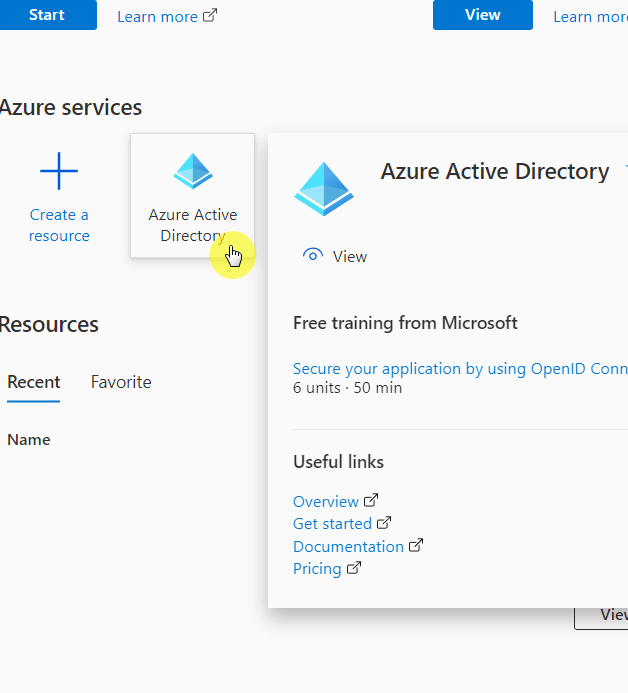Screen dimensions: 628x693
Task: Click the external-link icon next to Documentation
Action: [416, 545]
